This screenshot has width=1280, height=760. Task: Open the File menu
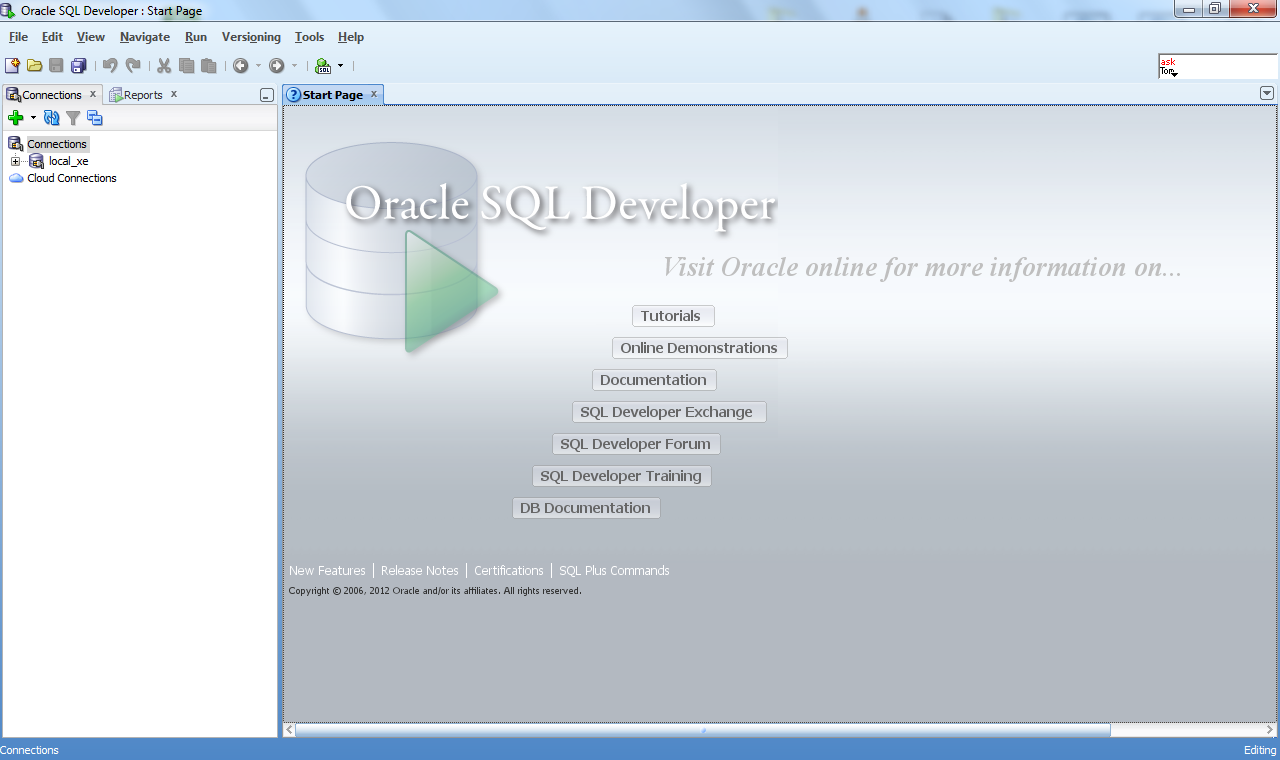[18, 37]
